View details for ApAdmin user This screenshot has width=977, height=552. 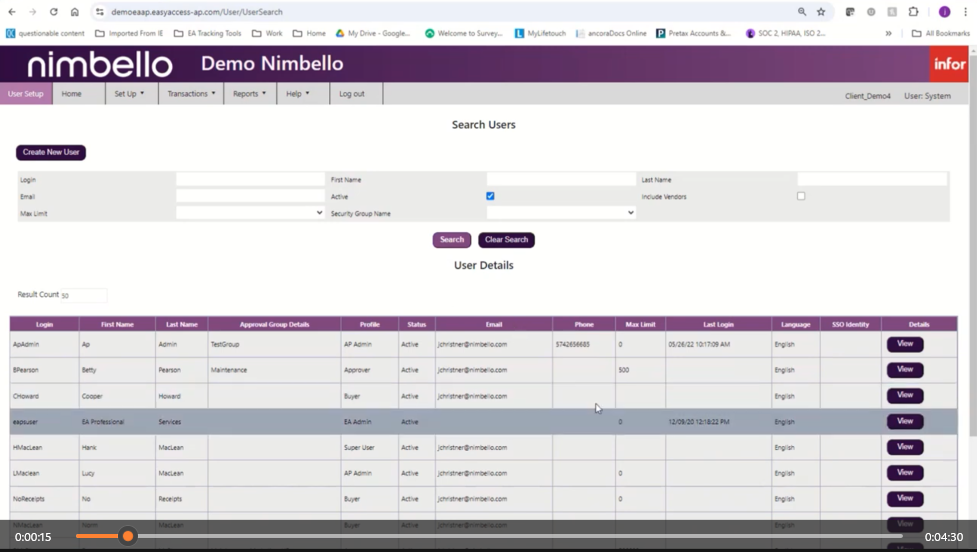coord(905,344)
